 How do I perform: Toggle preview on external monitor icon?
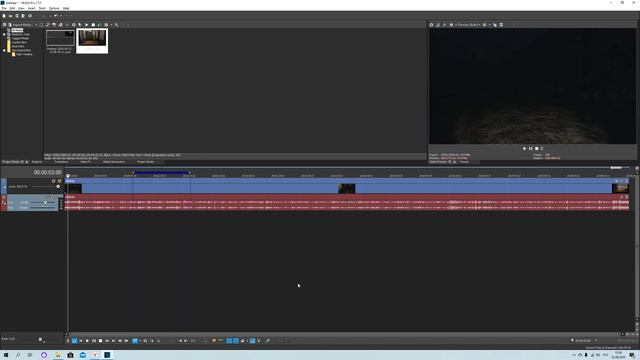[438, 25]
